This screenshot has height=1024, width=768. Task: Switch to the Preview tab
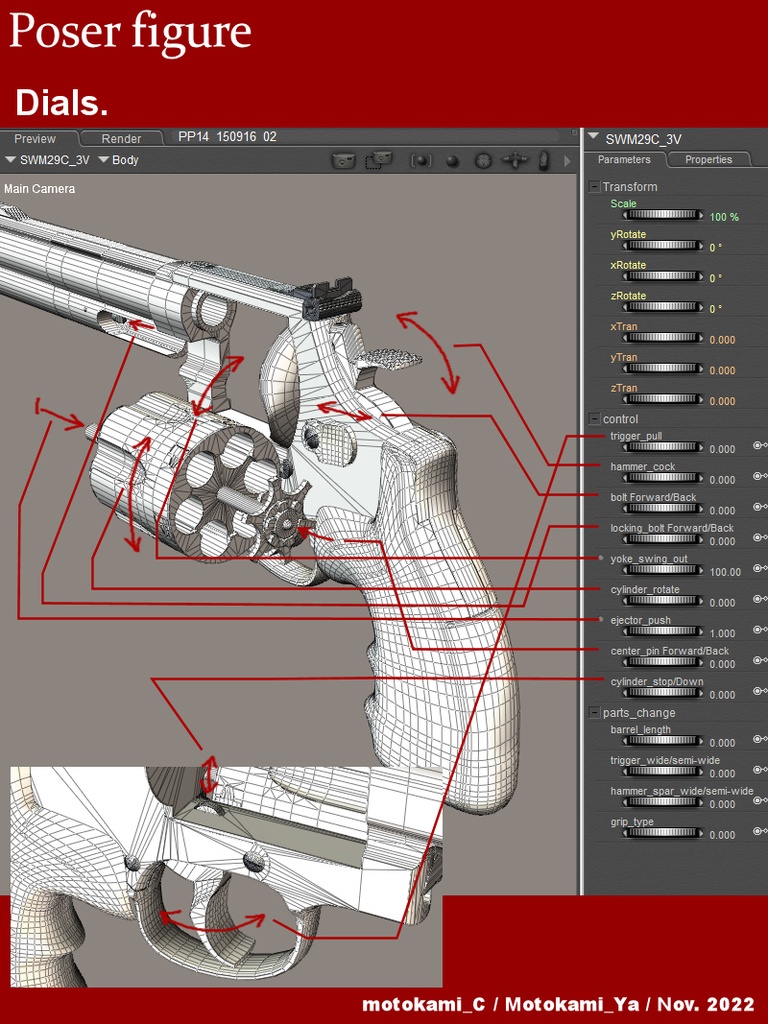[37, 138]
